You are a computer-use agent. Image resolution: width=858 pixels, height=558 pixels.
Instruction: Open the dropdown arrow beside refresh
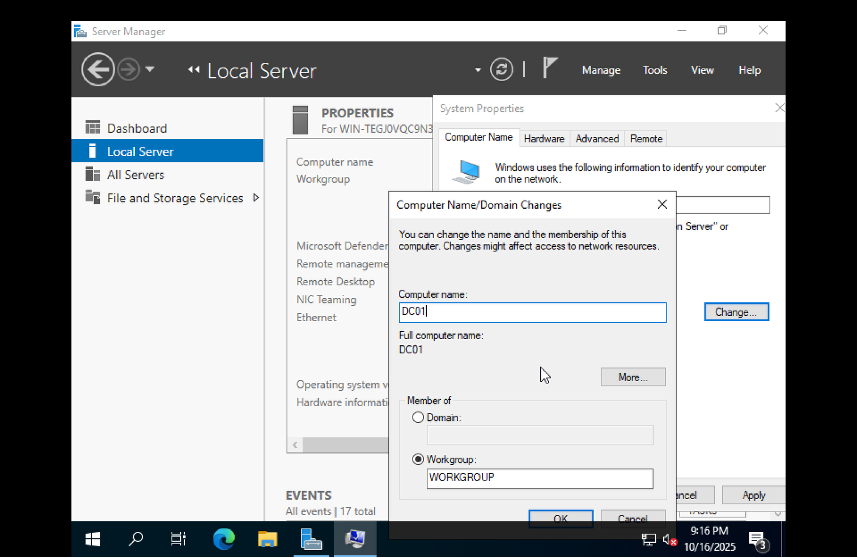(x=478, y=70)
